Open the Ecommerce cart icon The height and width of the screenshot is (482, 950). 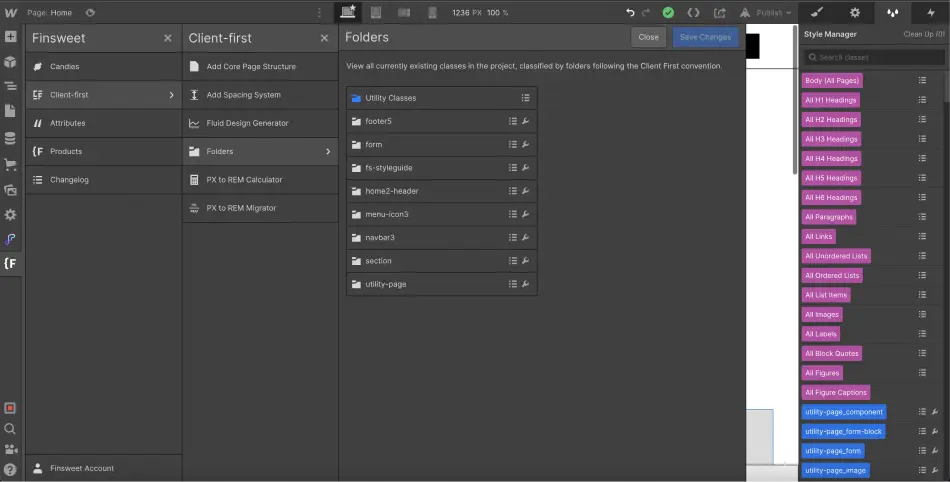pyautogui.click(x=10, y=164)
